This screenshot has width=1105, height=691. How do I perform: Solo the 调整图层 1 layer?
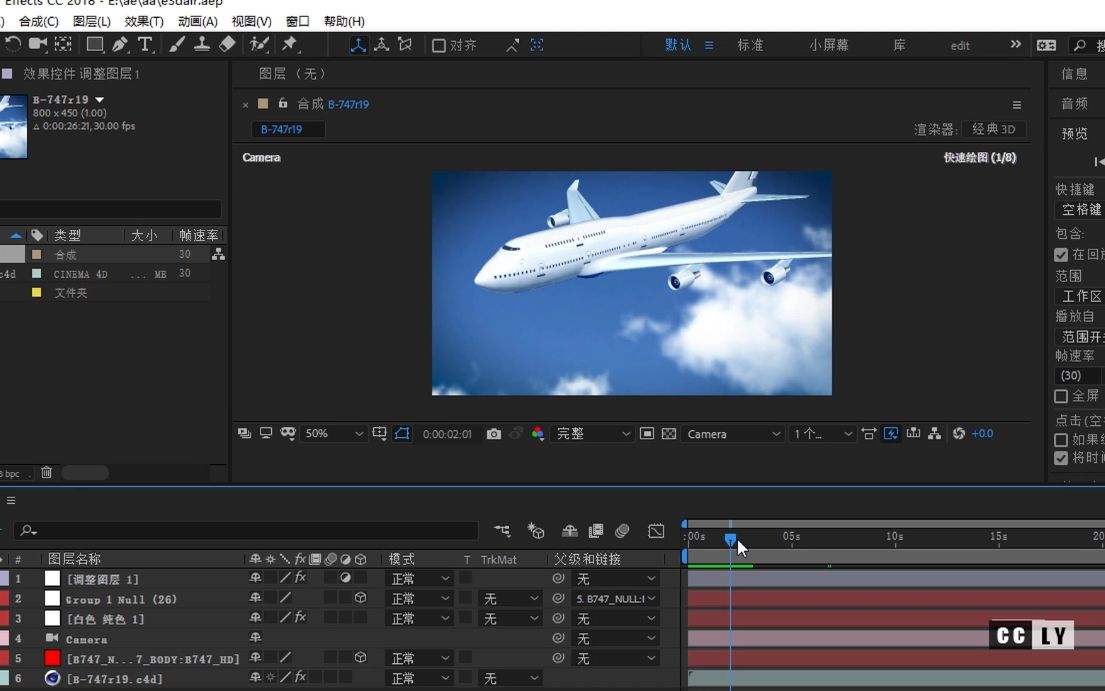pyautogui.click(x=4, y=578)
